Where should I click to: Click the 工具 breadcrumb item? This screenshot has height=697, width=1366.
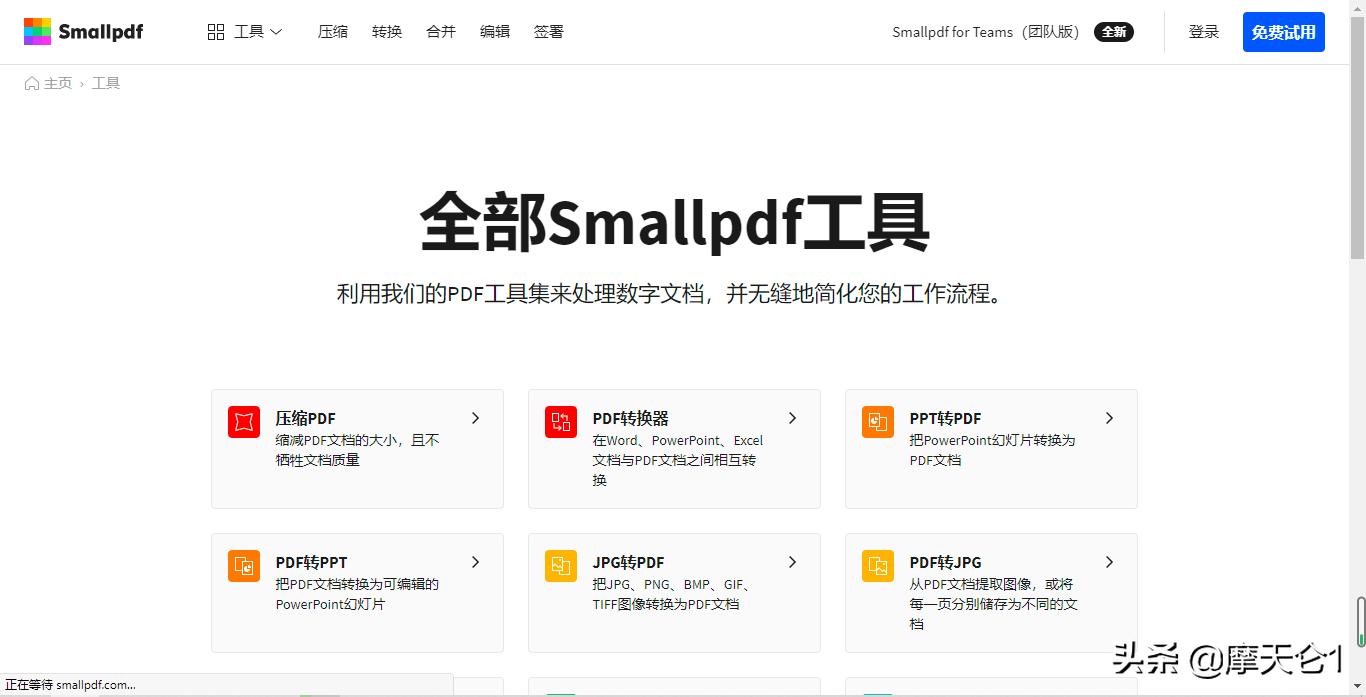tap(106, 83)
